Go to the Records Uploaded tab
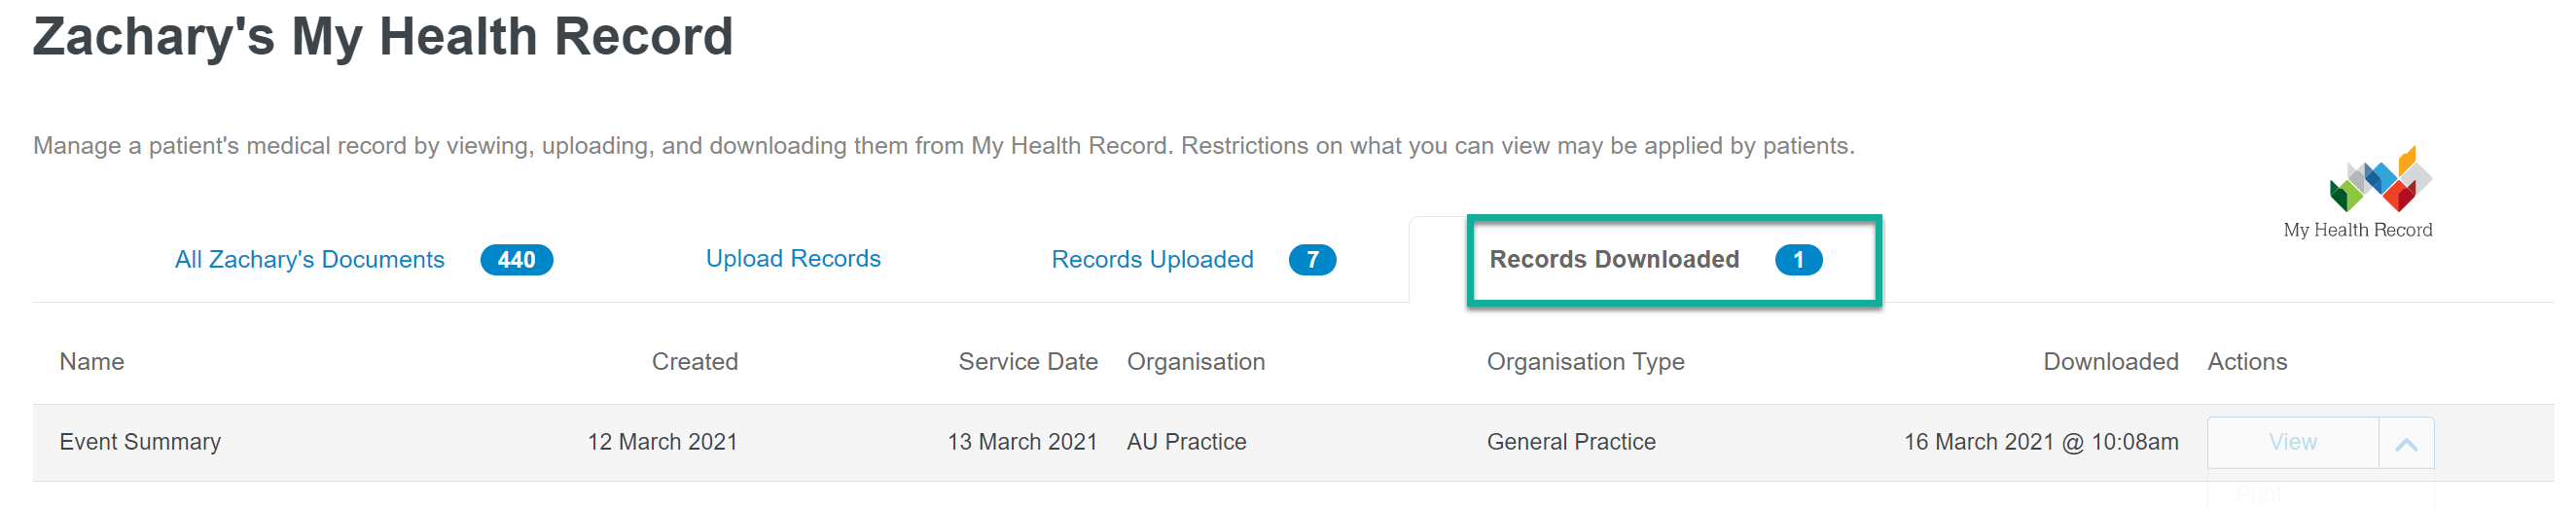 point(1152,260)
